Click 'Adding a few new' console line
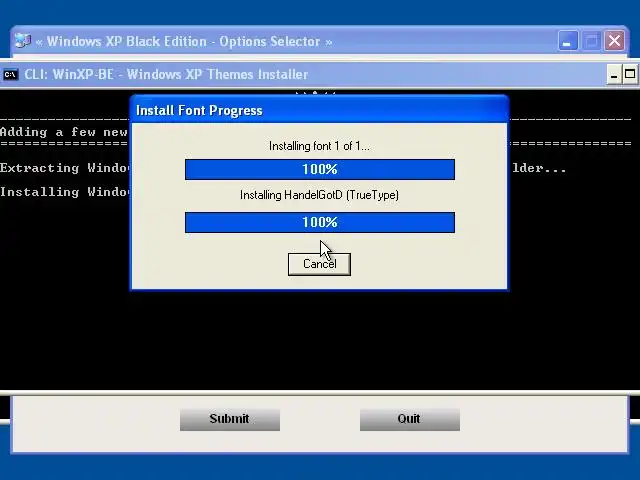The height and width of the screenshot is (480, 640). (64, 132)
